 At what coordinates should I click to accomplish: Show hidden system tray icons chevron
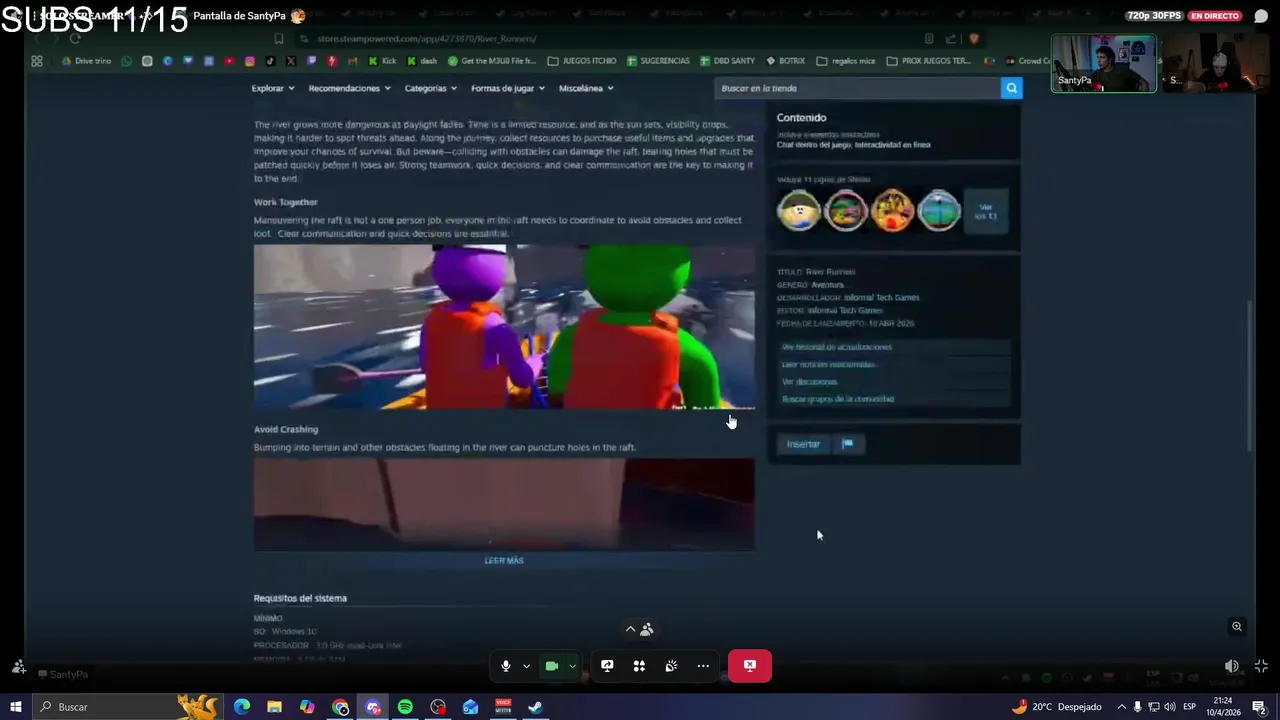(1121, 707)
